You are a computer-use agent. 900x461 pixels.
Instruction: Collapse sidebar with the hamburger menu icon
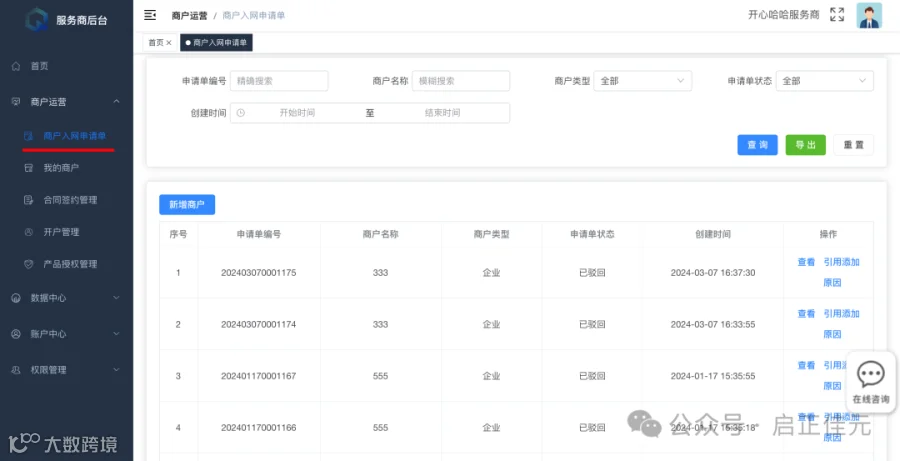point(150,15)
